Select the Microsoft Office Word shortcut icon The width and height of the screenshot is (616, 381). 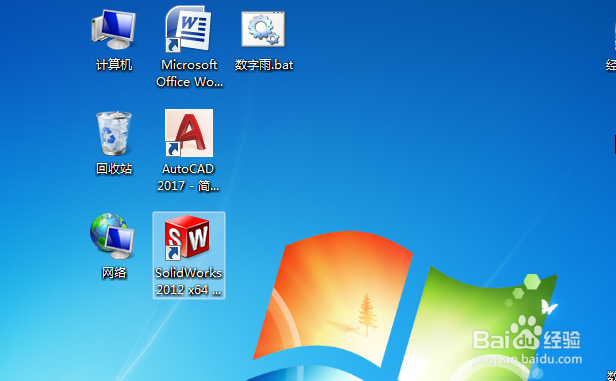point(188,29)
